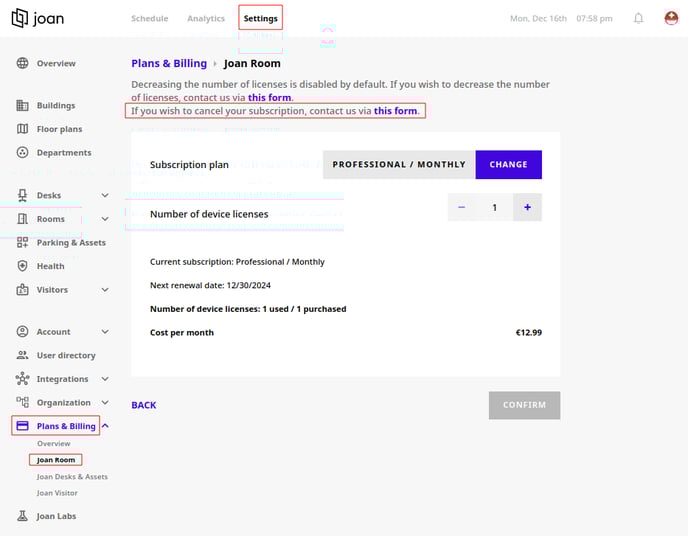Click the User directory people icon
This screenshot has width=688, height=536.
tap(22, 355)
